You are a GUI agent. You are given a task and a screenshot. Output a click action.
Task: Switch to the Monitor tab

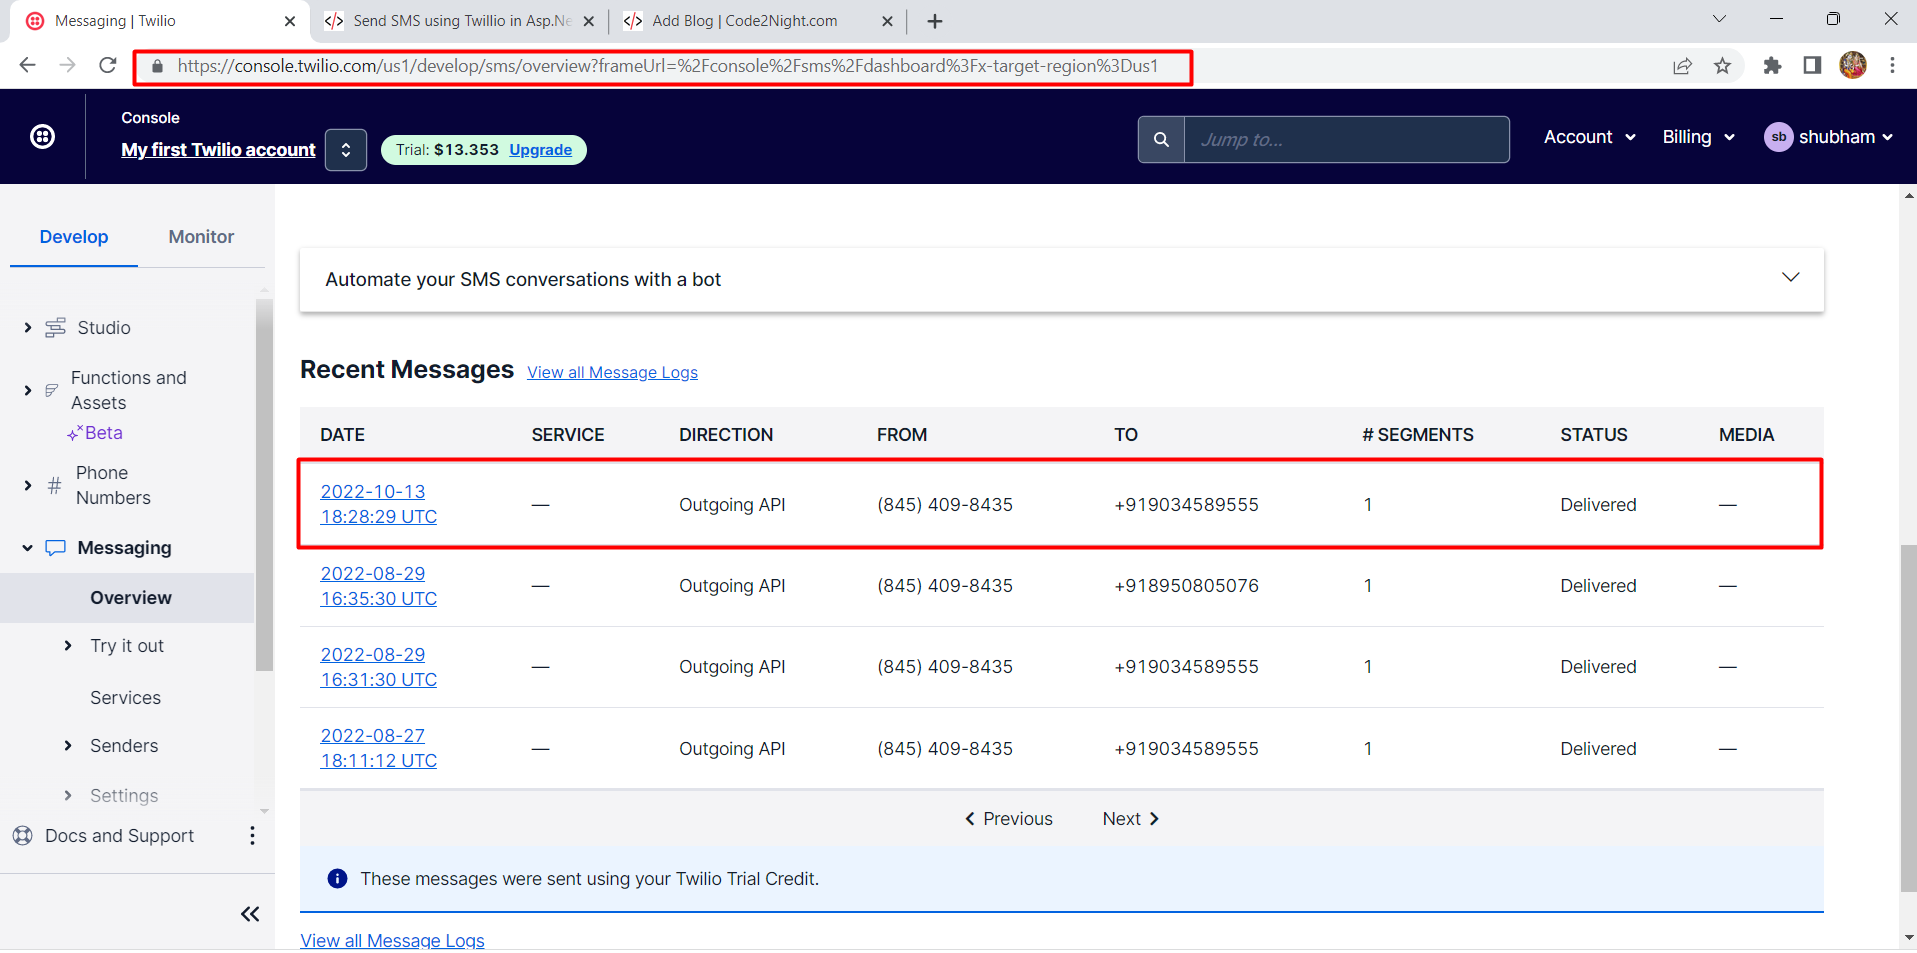[201, 237]
